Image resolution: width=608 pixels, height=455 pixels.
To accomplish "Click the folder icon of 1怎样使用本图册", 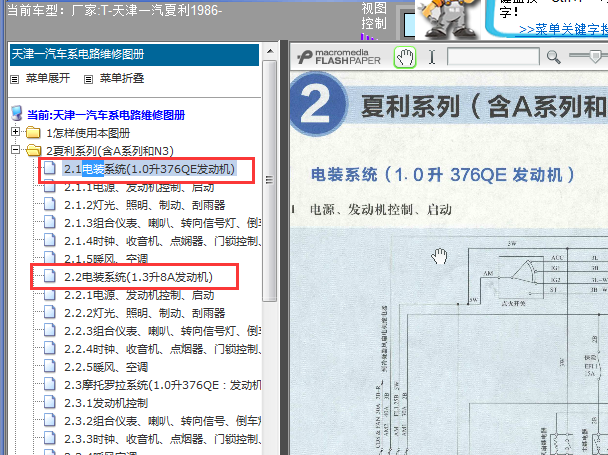I will [x=33, y=133].
